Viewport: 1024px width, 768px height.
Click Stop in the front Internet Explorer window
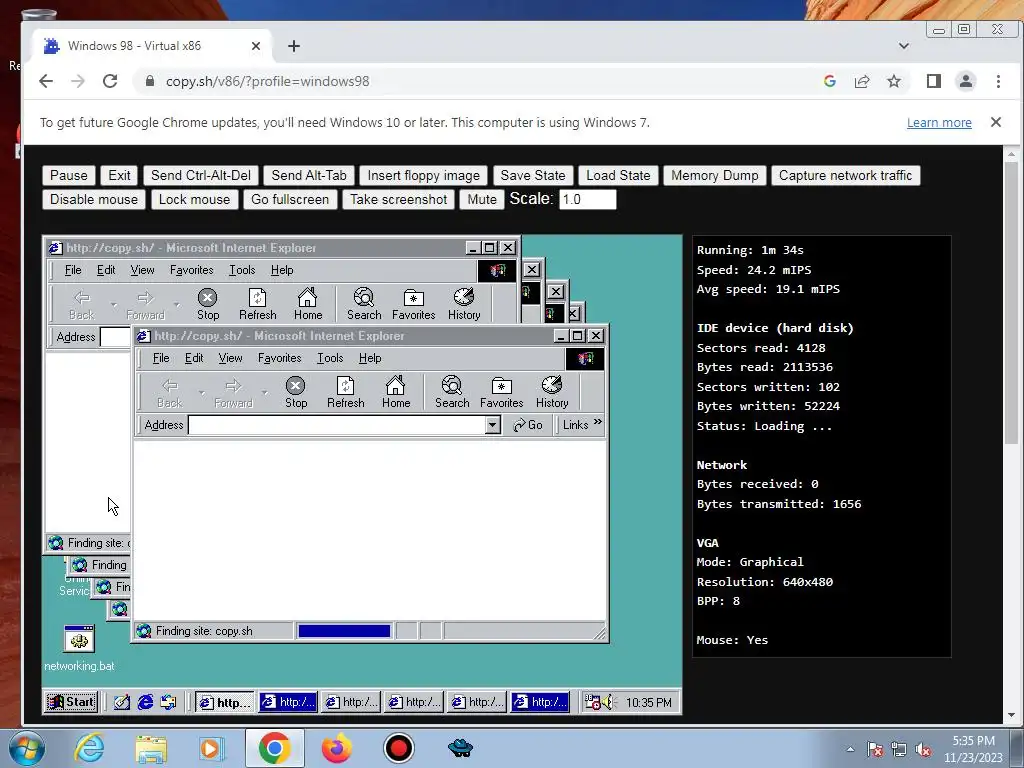(x=296, y=392)
